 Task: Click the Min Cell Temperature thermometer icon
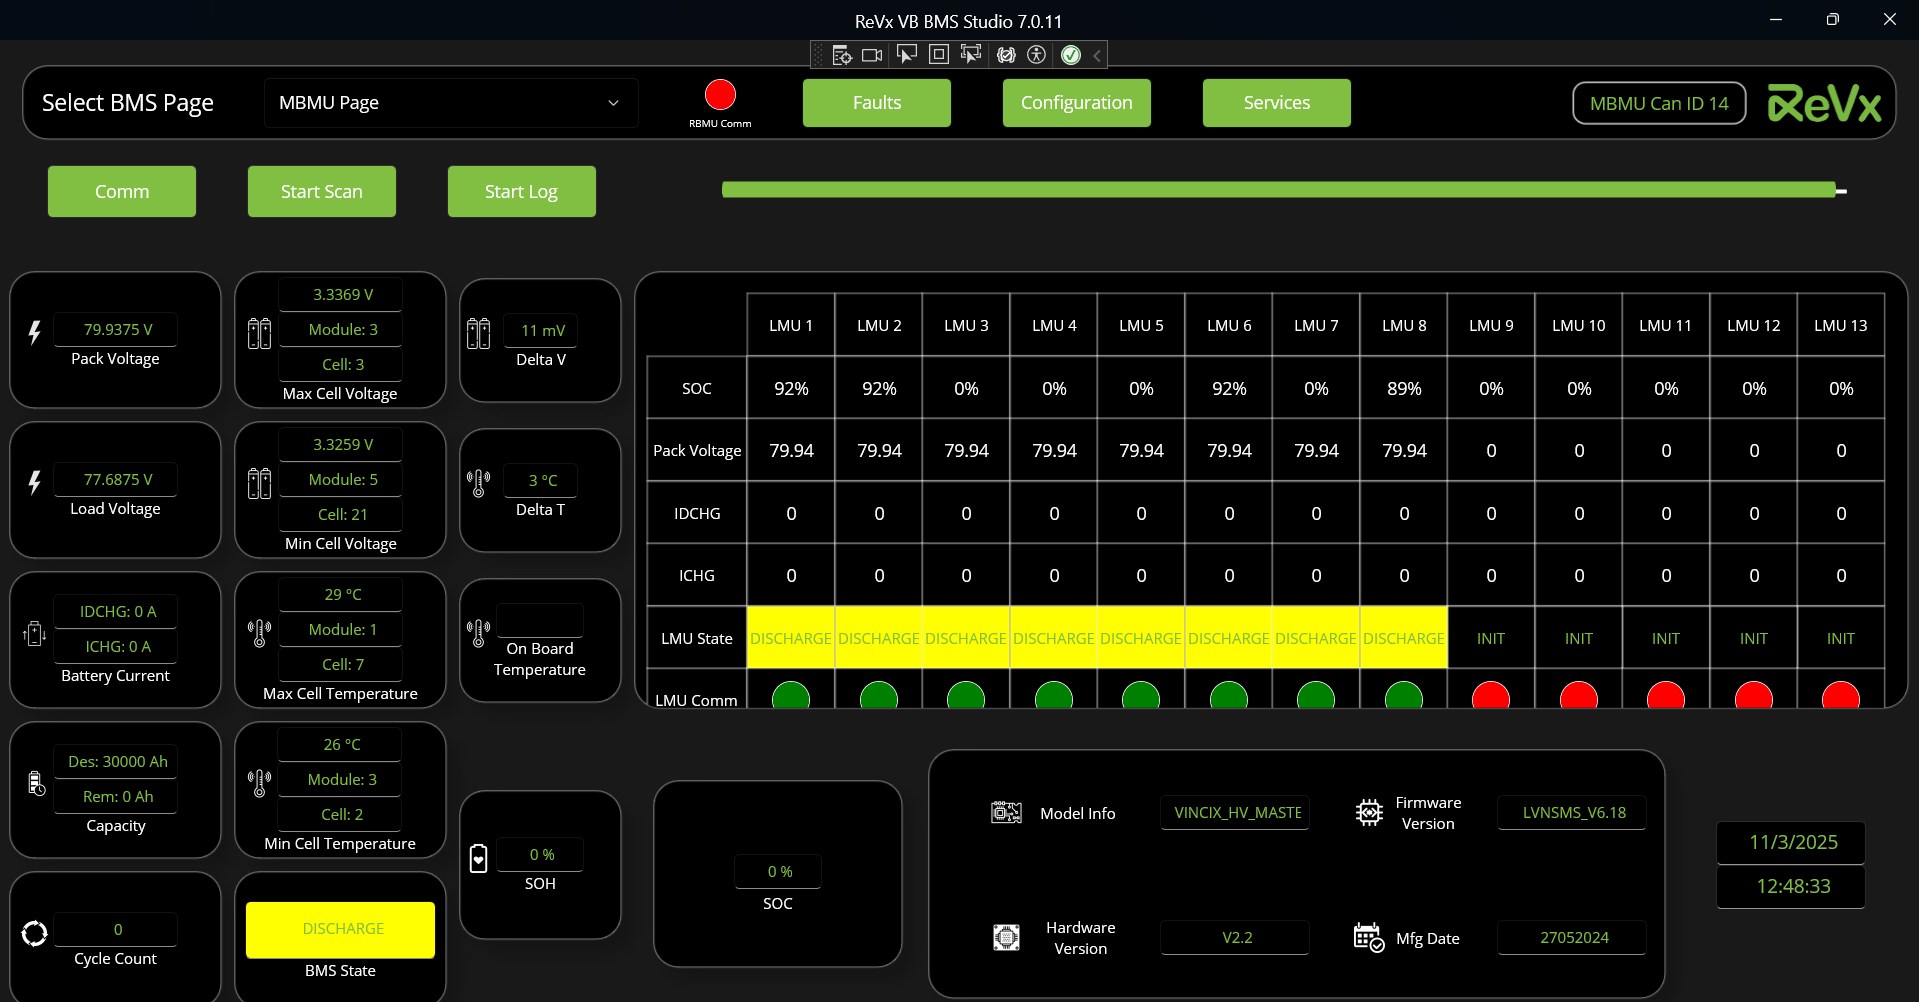259,783
